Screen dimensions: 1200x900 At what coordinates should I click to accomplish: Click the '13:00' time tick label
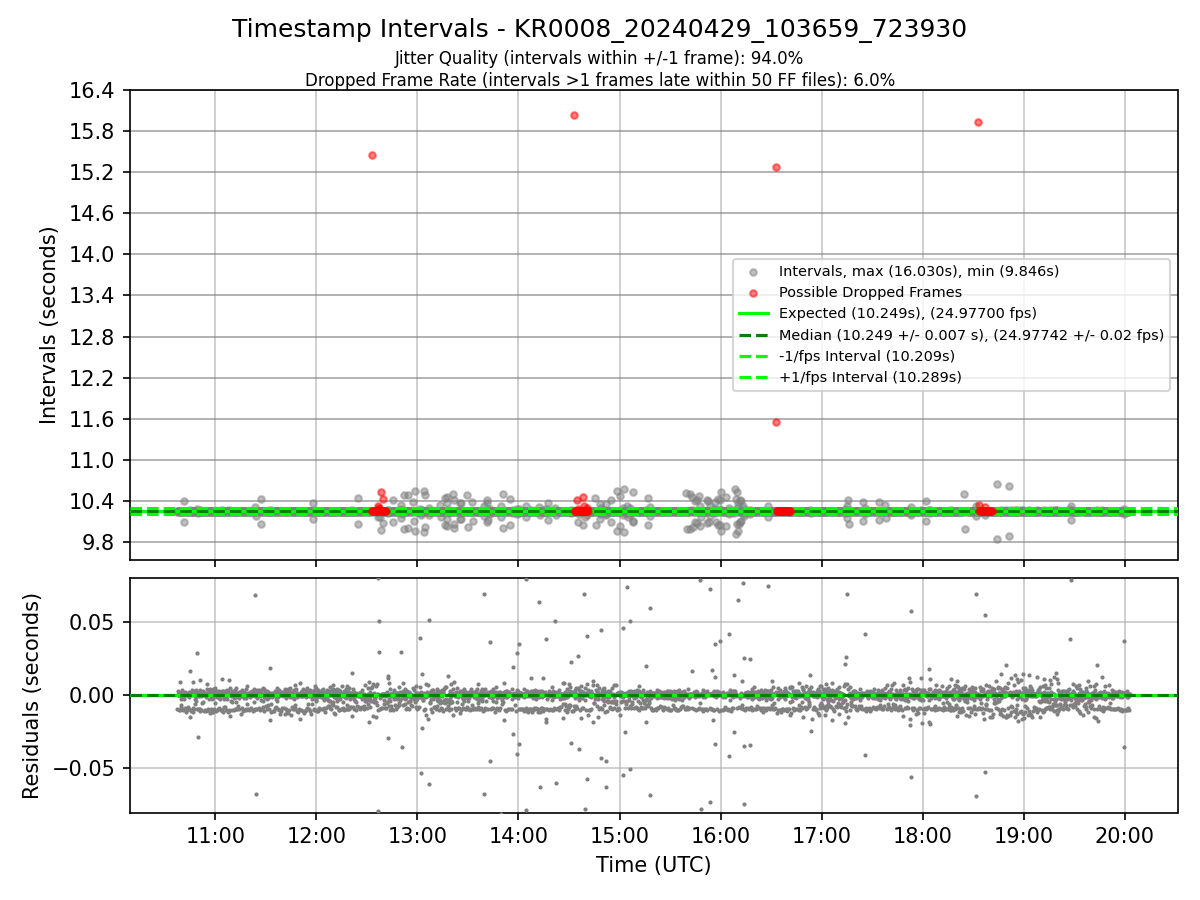[x=417, y=834]
